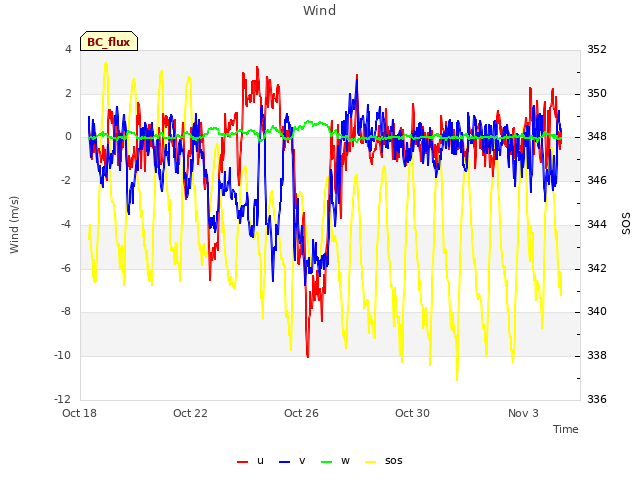Click the left axis value "0"
Screen dimensions: 640x480
(x=68, y=137)
